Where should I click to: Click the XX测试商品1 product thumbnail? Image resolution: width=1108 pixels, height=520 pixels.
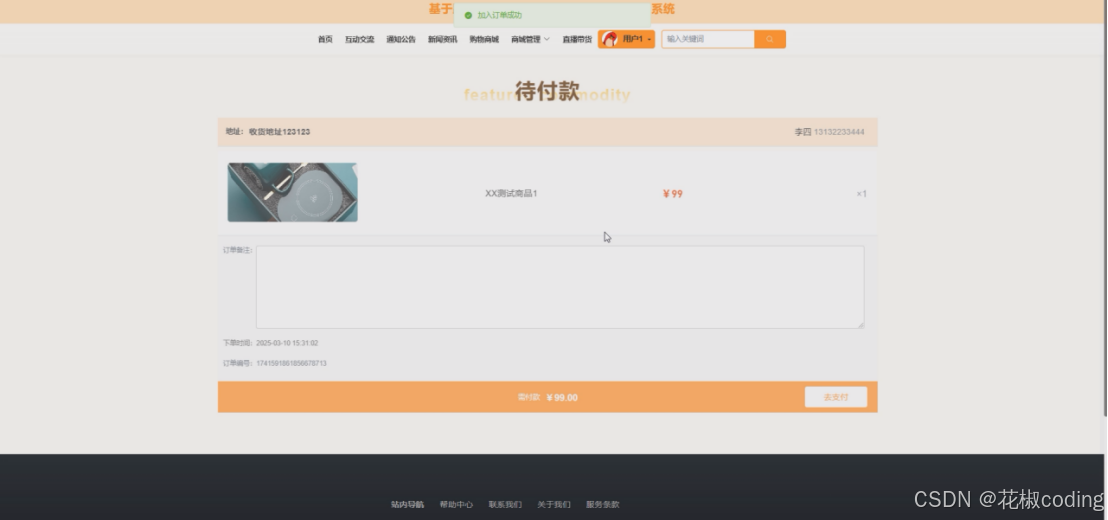point(293,192)
